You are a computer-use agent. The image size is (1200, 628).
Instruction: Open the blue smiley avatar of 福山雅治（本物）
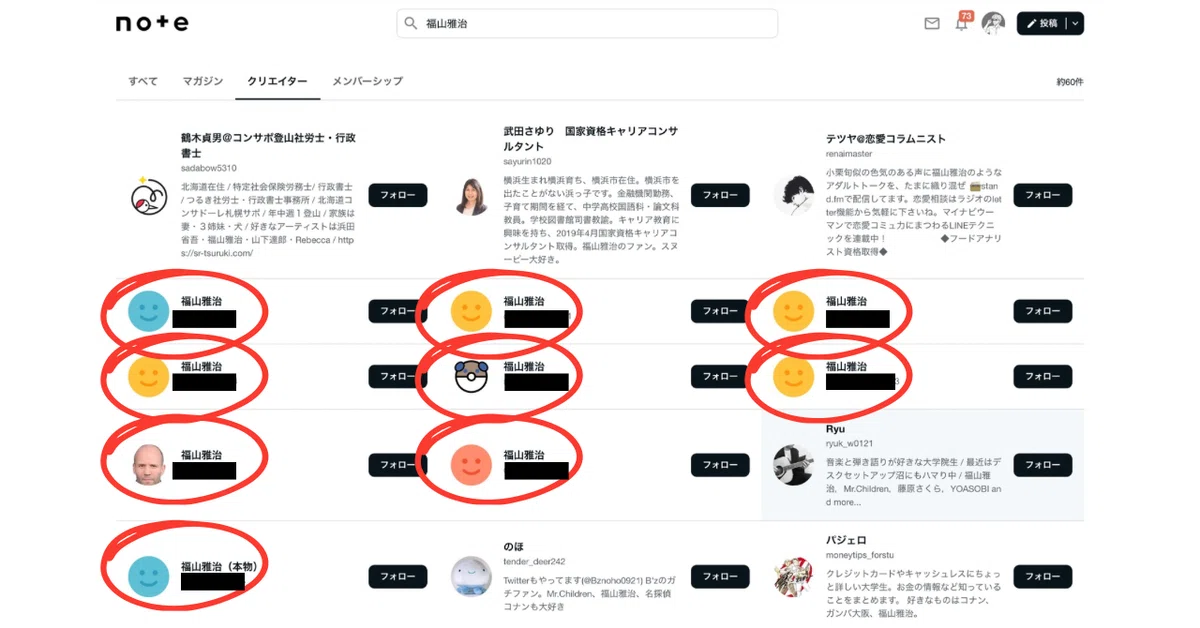point(149,577)
